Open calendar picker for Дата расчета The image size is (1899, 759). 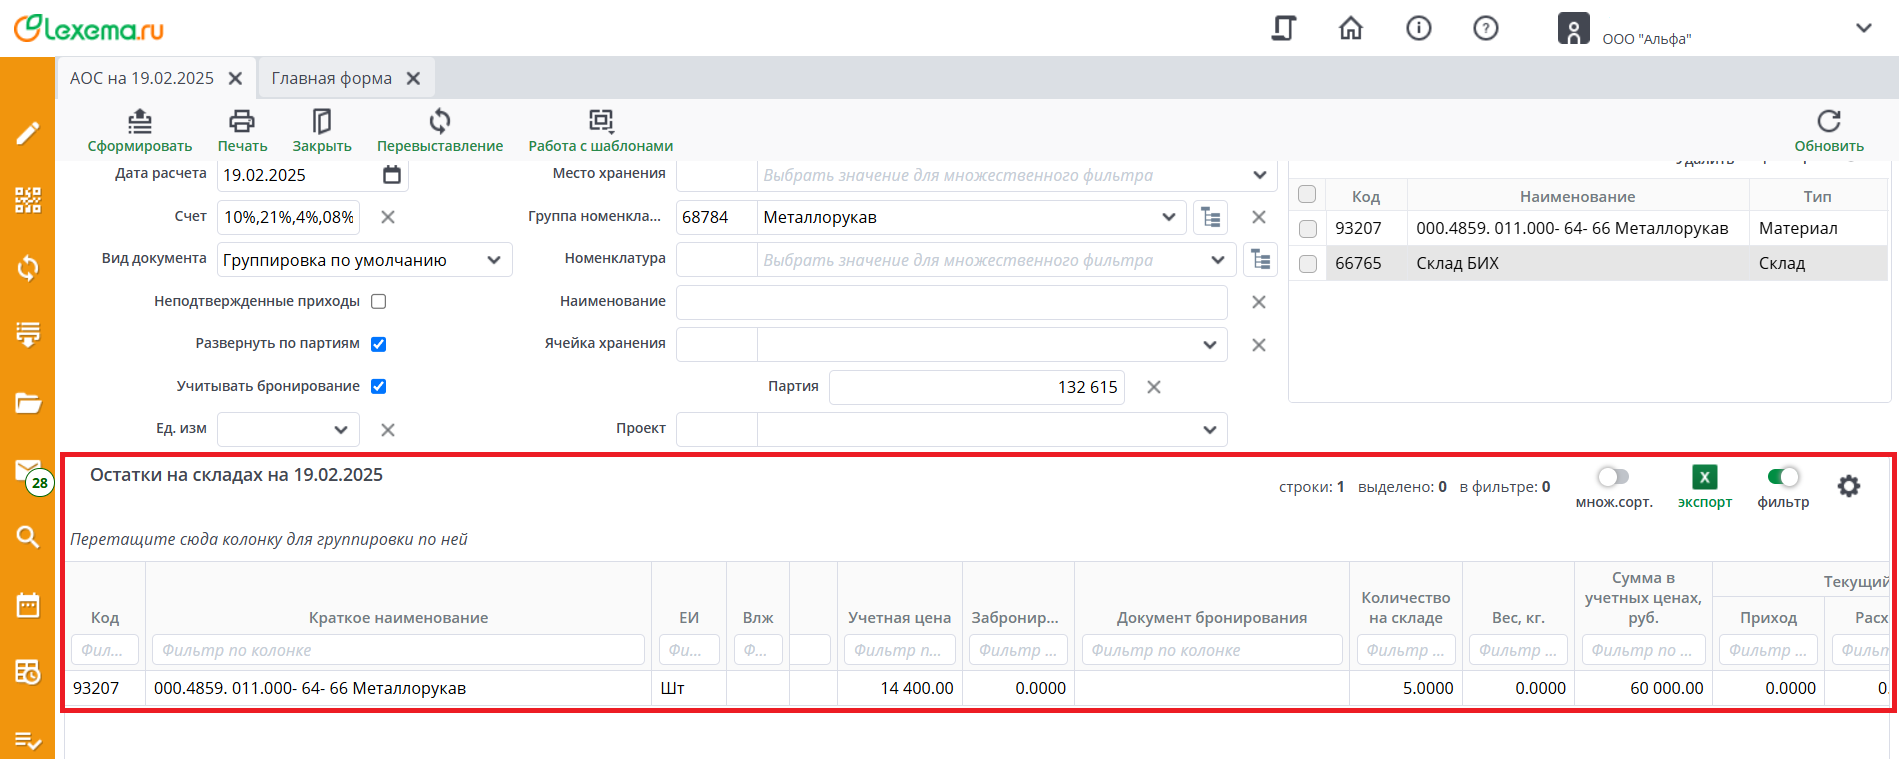392,175
